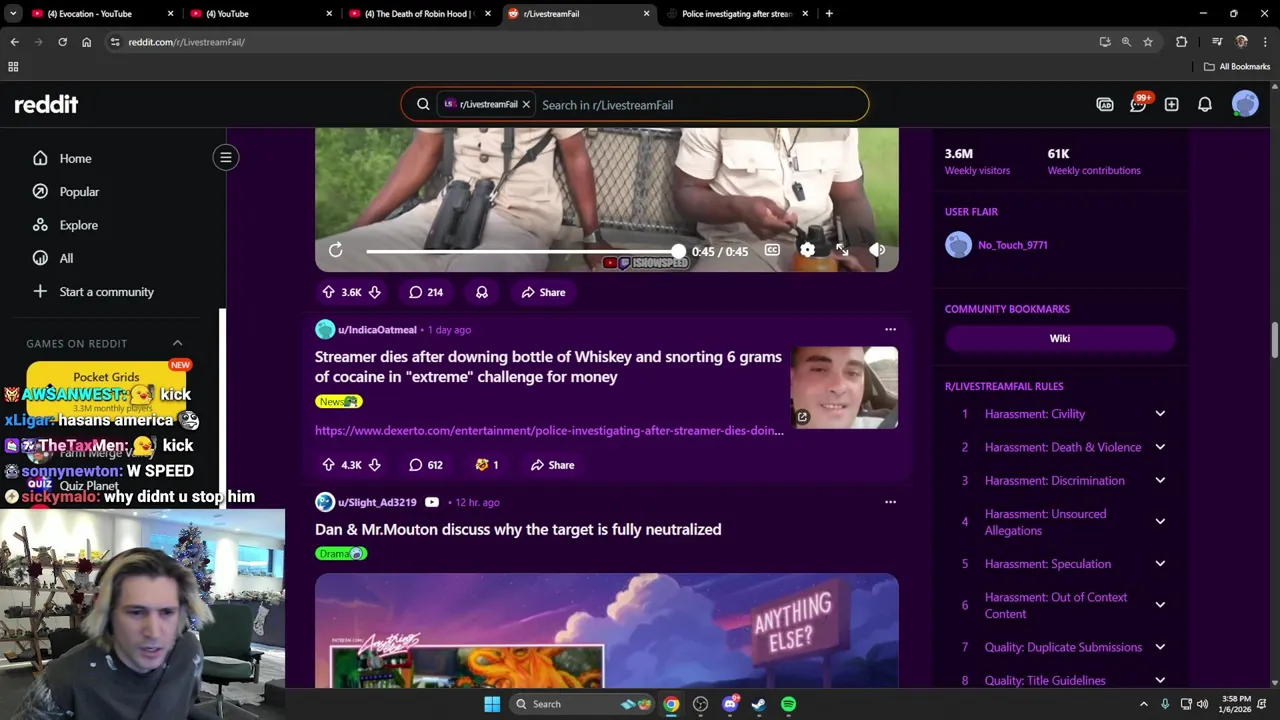Viewport: 1280px width, 720px height.
Task: Open the Reddit advertise icon
Action: coord(1105,104)
